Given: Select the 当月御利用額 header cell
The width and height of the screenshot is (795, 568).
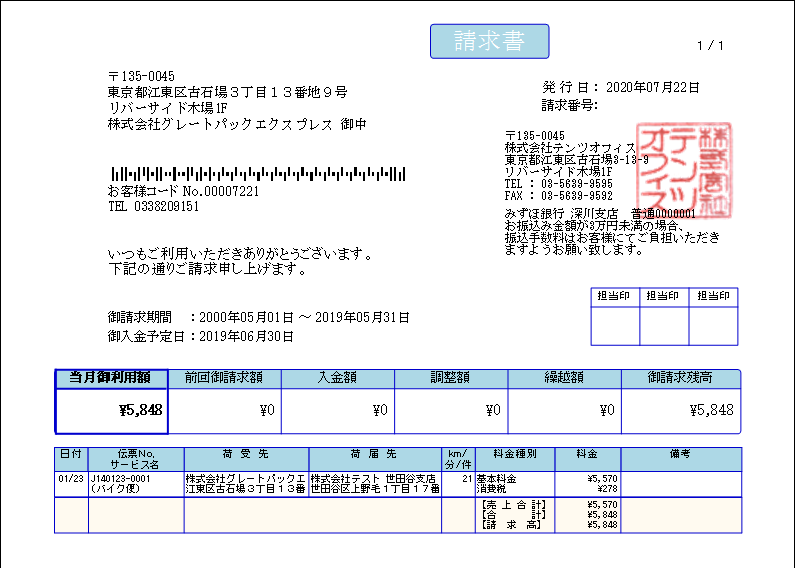Looking at the screenshot, I should (x=111, y=378).
